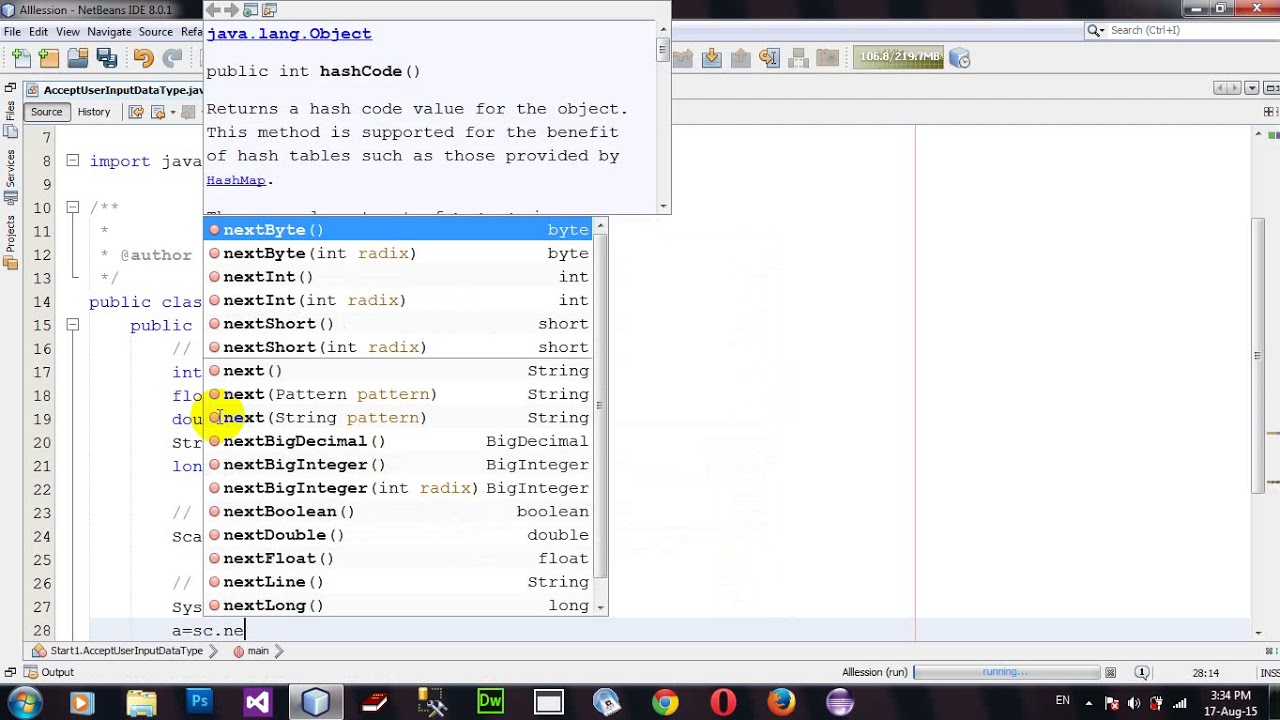1280x720 pixels.
Task: Follow the java.lang.Object link
Action: (289, 33)
